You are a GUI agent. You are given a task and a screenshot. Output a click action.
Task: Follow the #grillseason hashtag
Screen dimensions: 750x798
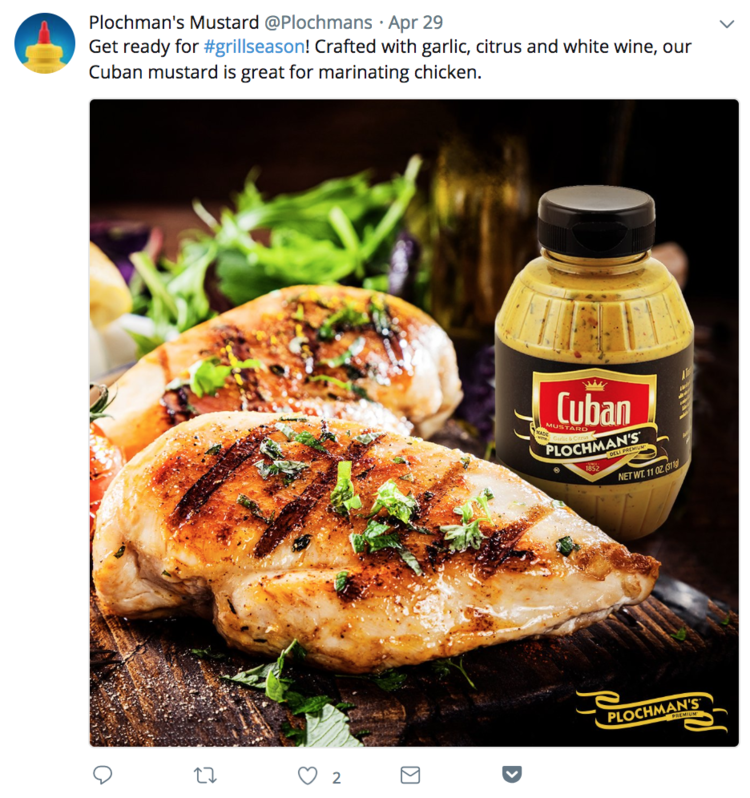click(x=254, y=47)
